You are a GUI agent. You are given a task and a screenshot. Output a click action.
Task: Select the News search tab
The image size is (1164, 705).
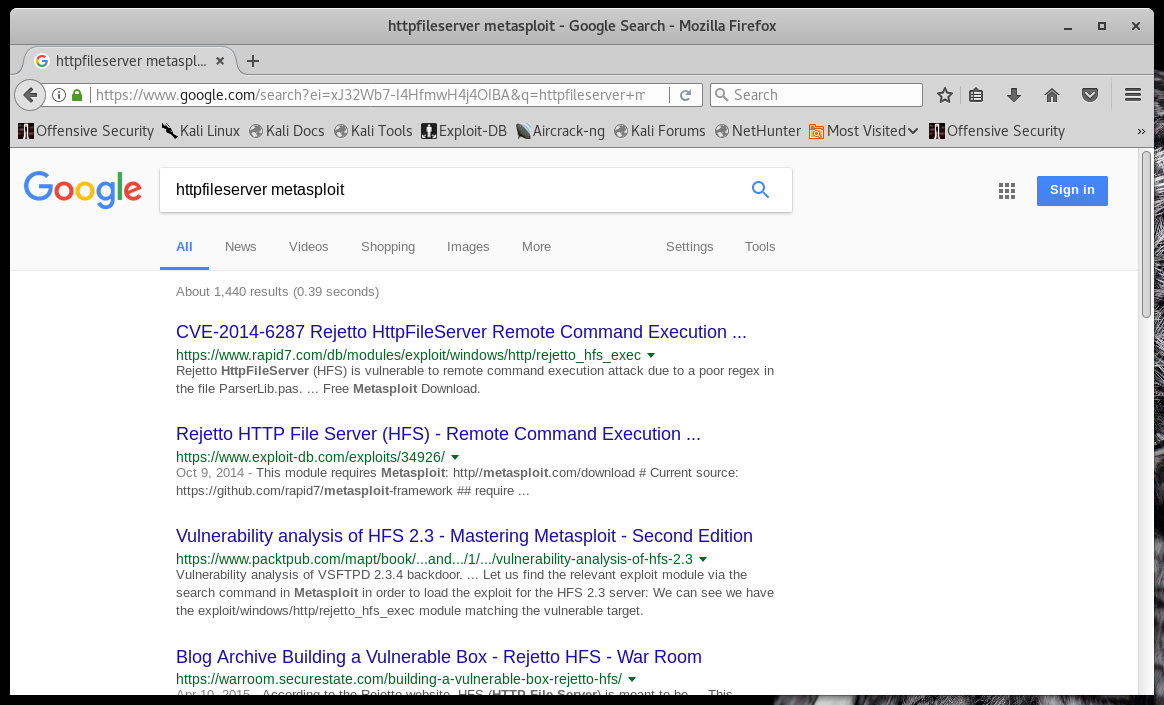click(240, 247)
